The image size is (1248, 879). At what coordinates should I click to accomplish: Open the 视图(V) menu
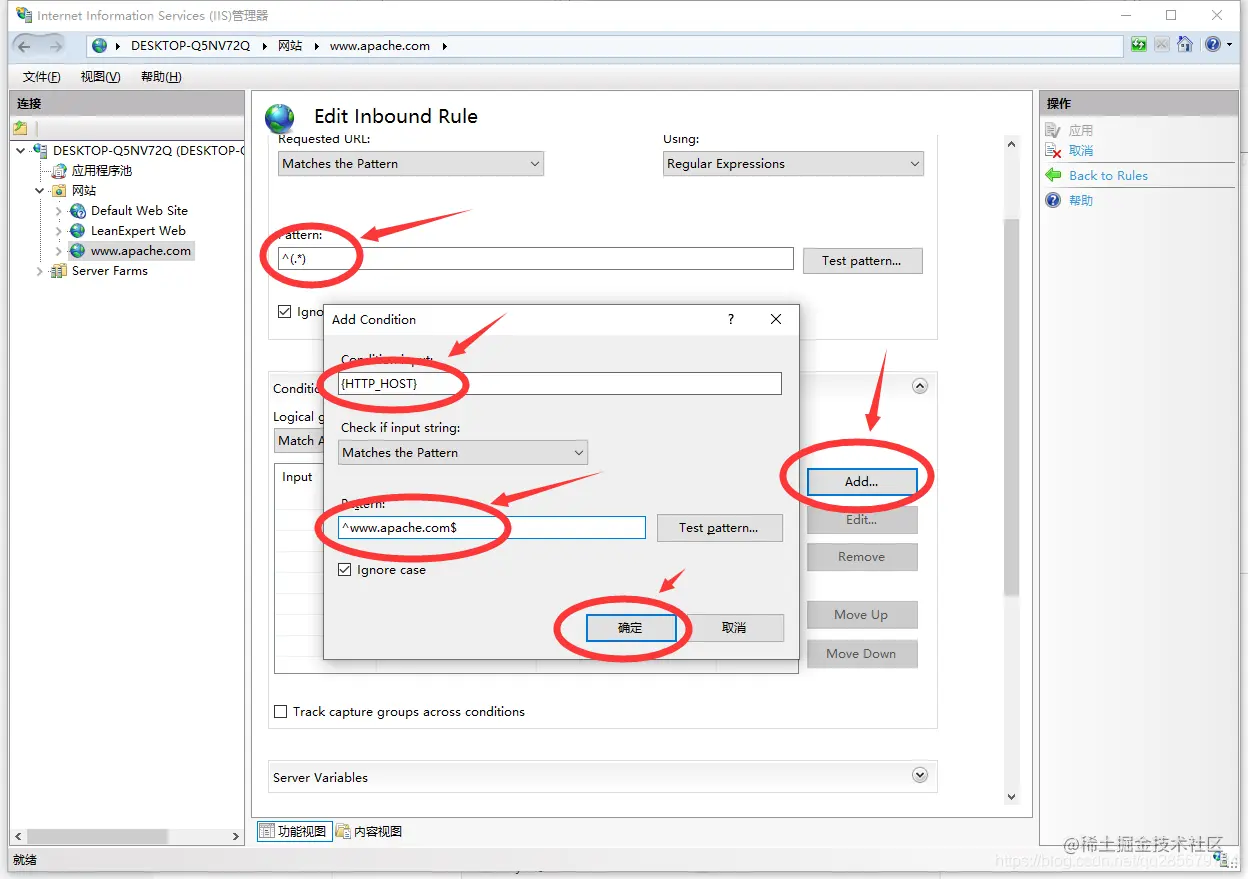[x=100, y=77]
